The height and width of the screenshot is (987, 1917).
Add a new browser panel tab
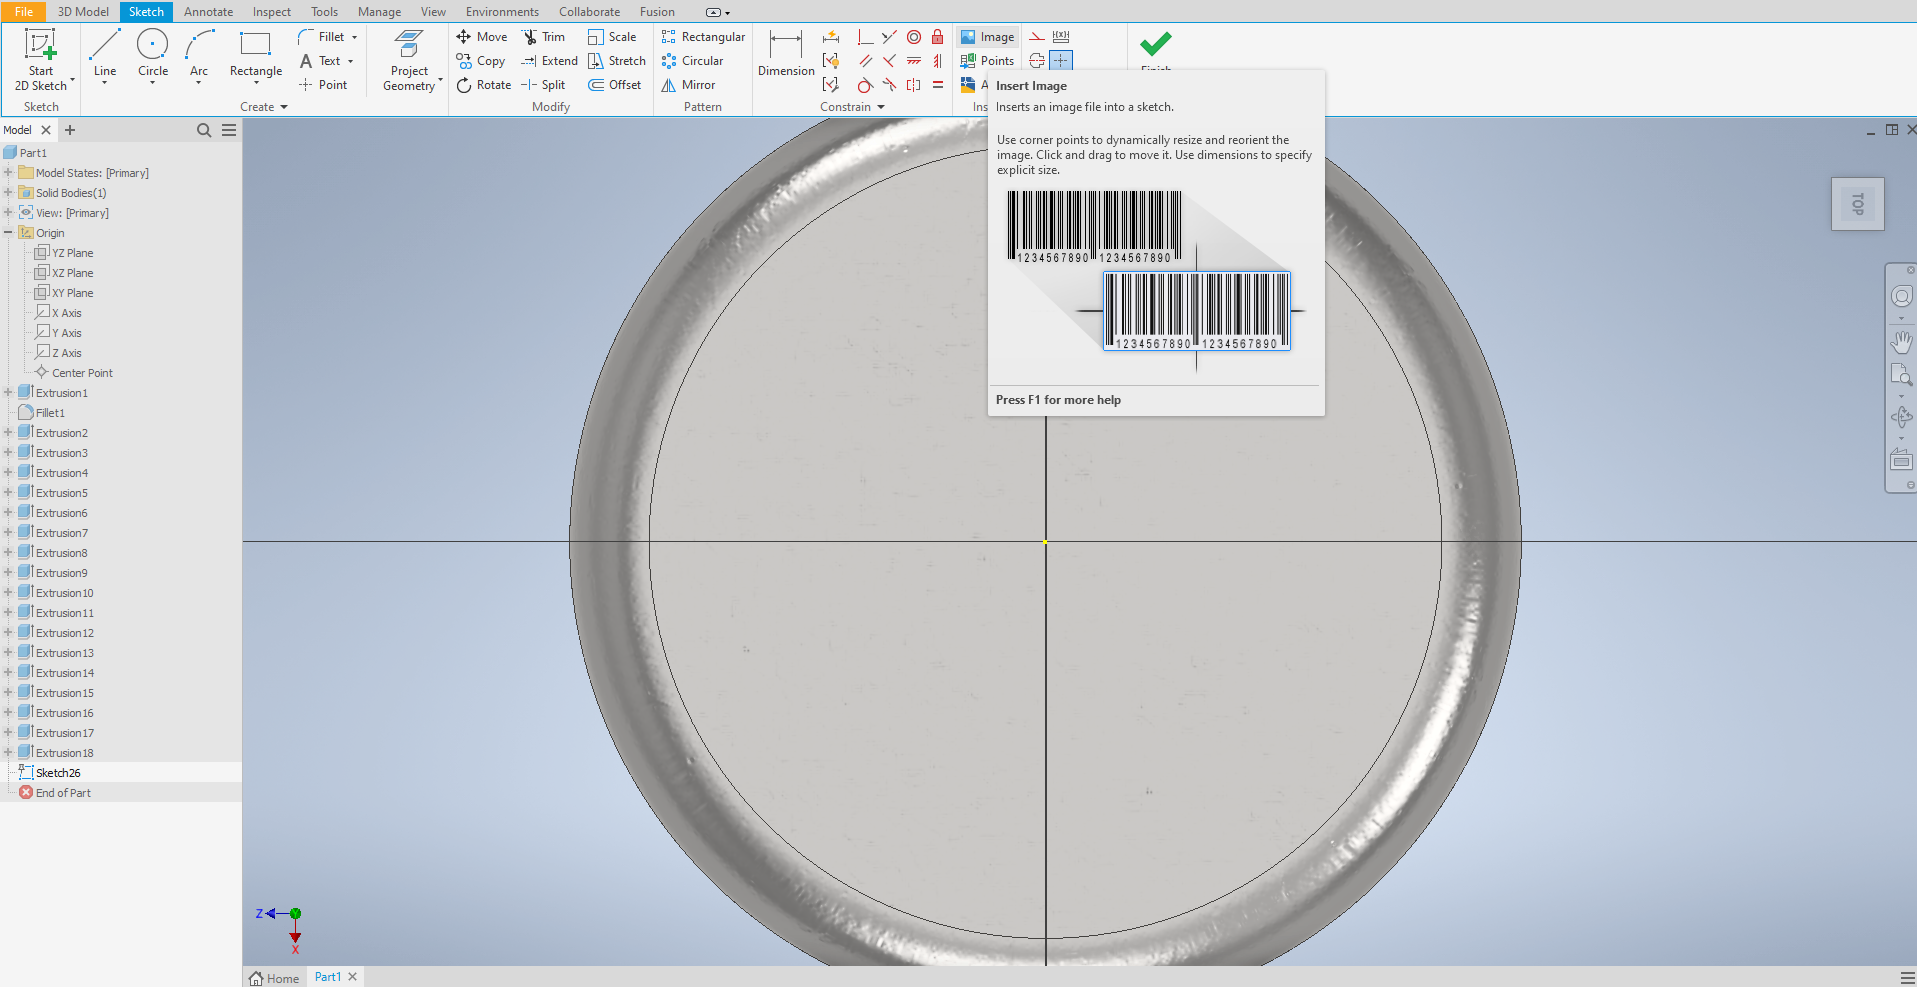click(70, 130)
